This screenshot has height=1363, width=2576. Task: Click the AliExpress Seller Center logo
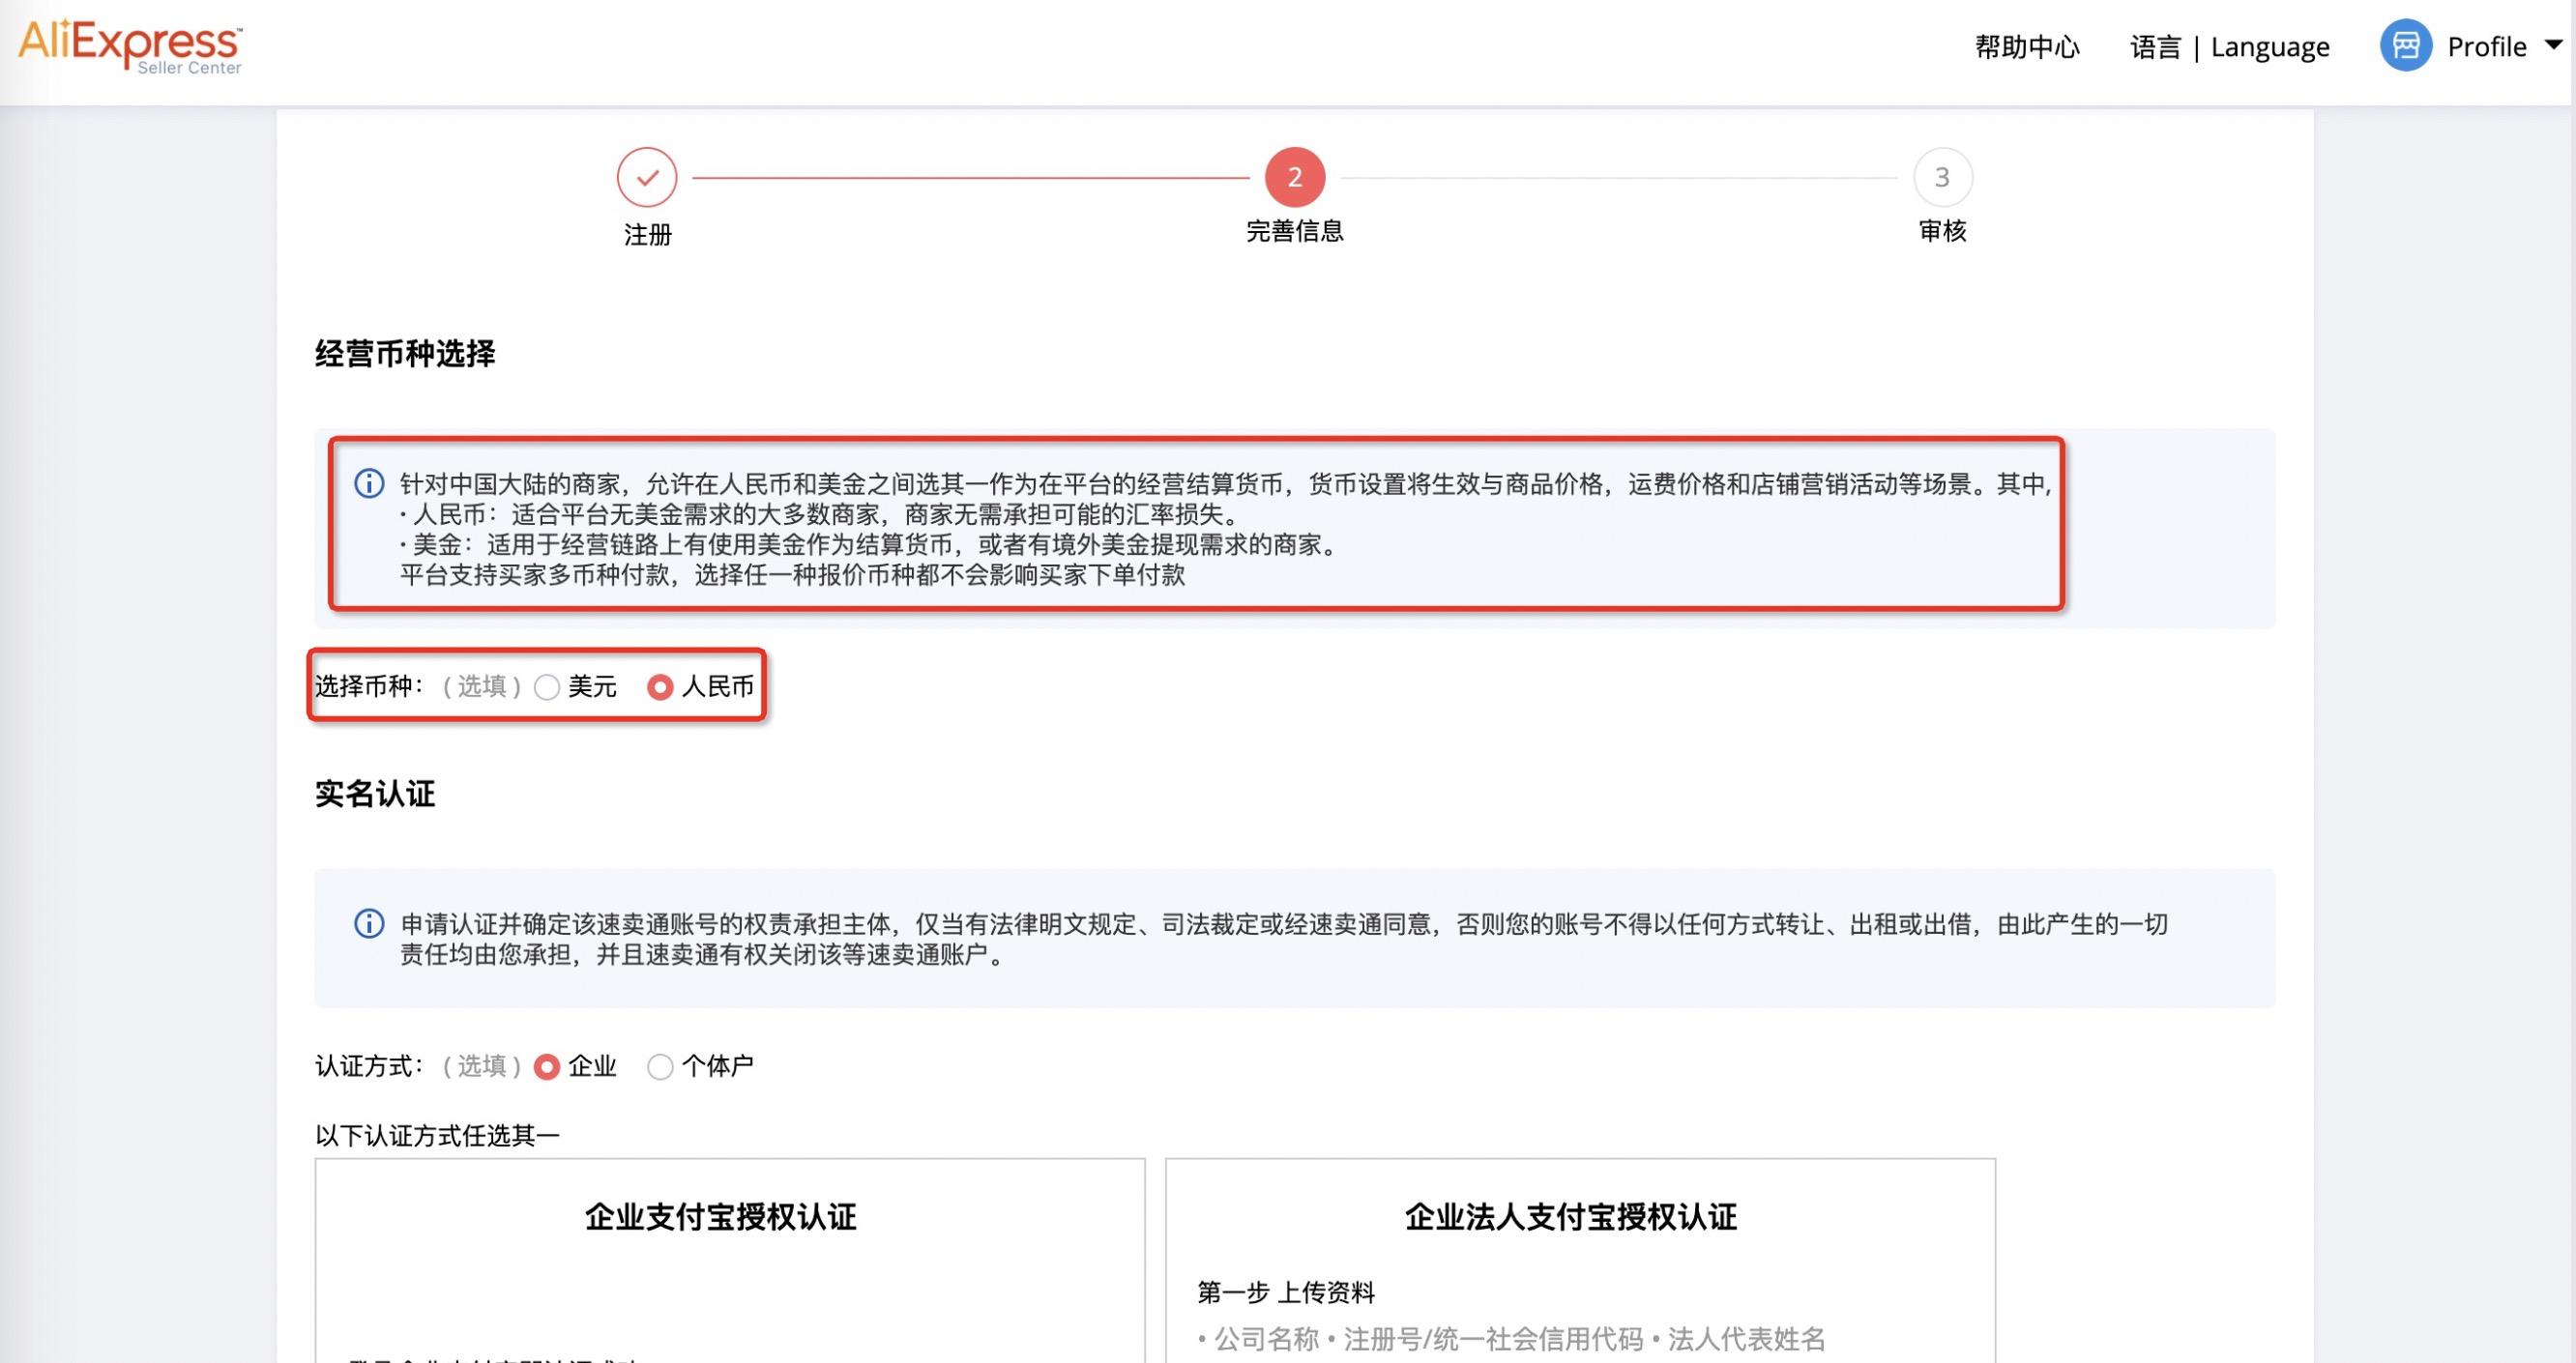coord(130,47)
